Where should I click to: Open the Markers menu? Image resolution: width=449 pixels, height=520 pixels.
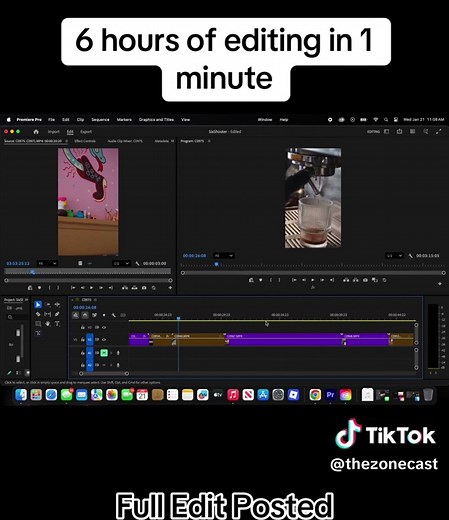[x=124, y=119]
